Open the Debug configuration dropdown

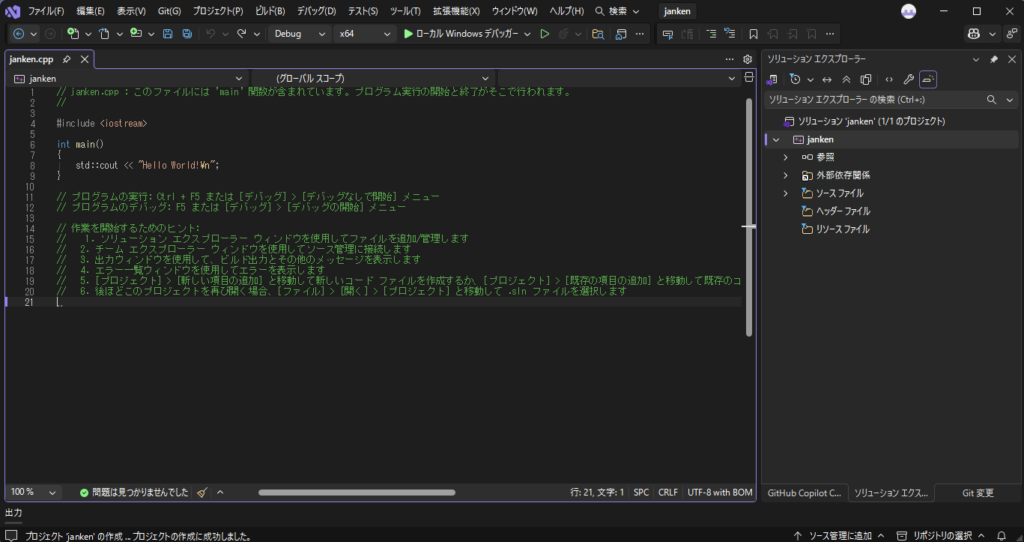pyautogui.click(x=299, y=34)
